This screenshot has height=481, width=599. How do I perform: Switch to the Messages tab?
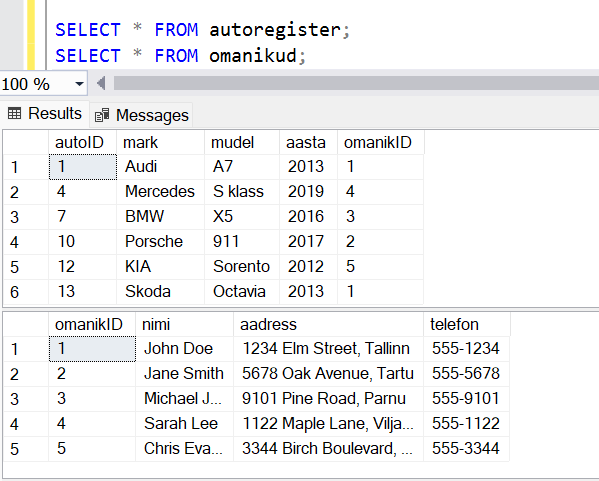[141, 115]
